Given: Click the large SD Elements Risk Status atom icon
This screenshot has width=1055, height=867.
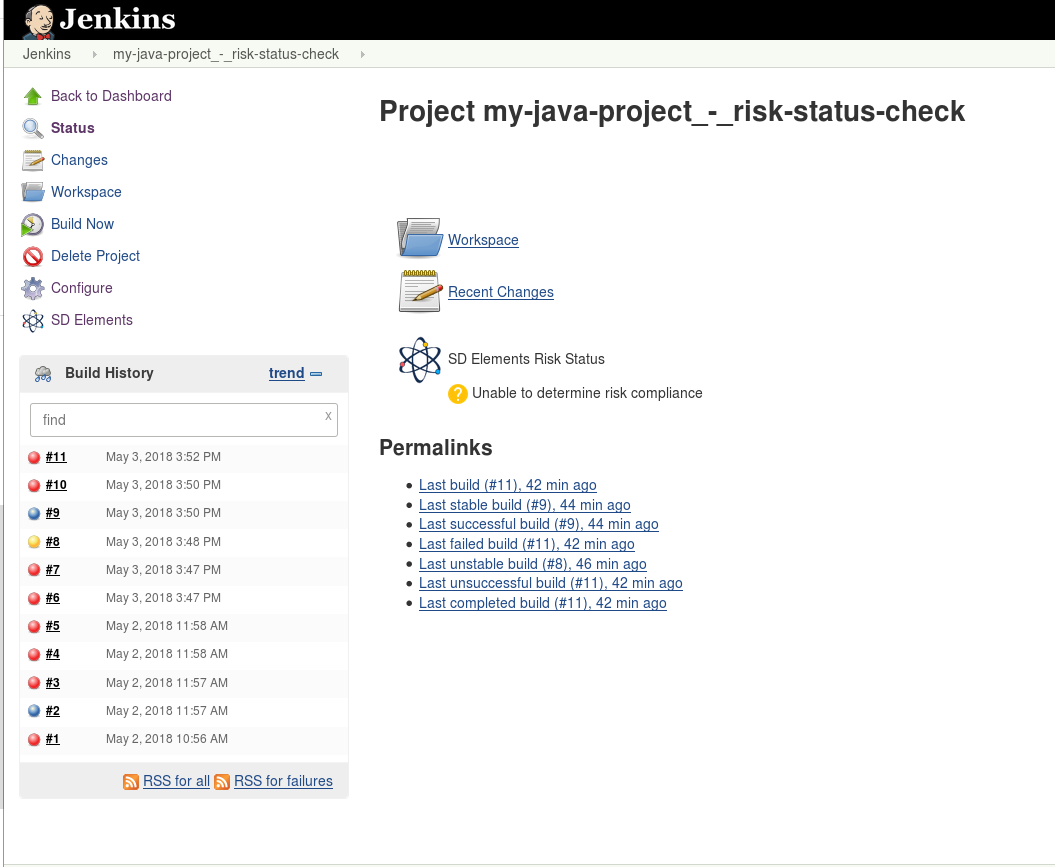Looking at the screenshot, I should coord(420,360).
